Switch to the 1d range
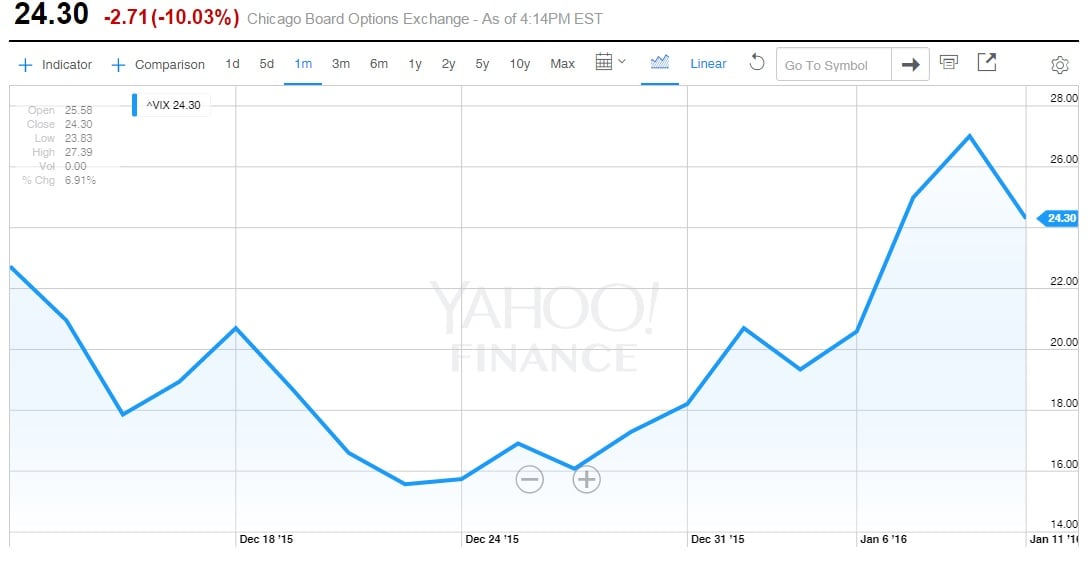Screen dimensions: 1090x564 pyautogui.click(x=232, y=64)
